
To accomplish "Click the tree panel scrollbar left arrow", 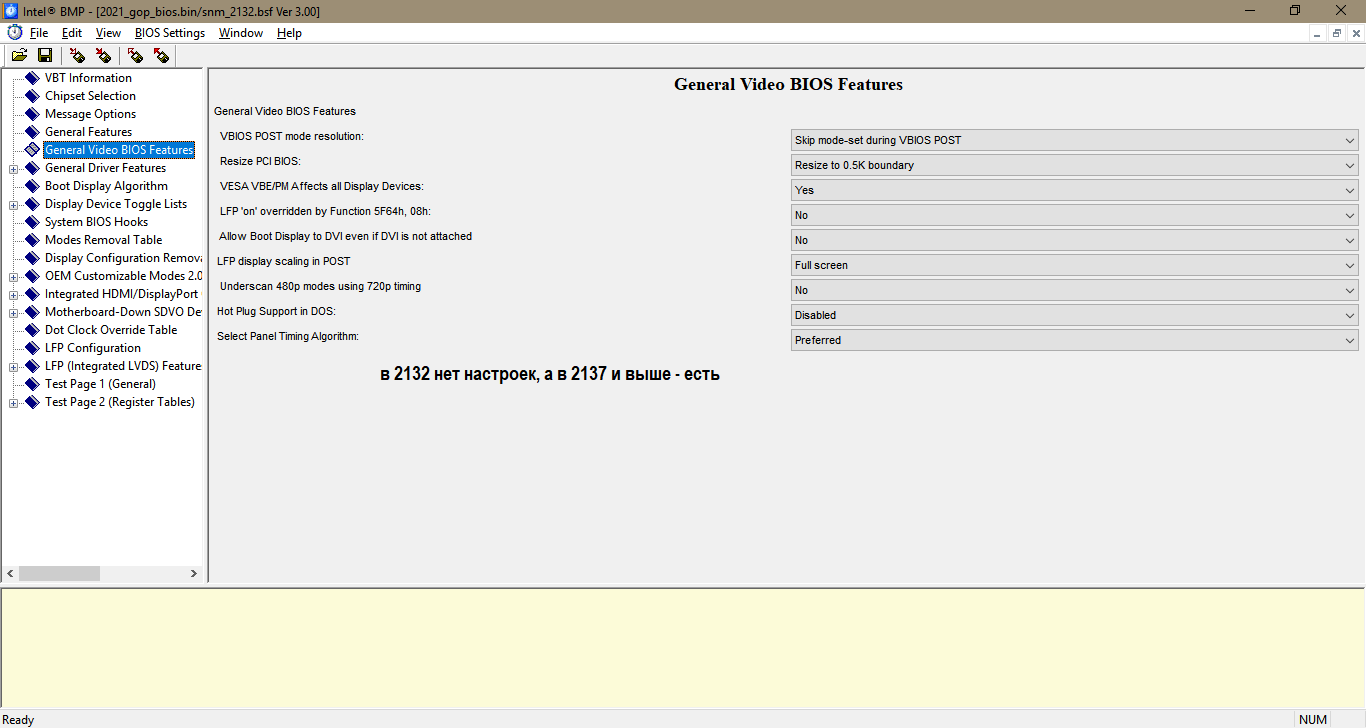I will point(10,574).
